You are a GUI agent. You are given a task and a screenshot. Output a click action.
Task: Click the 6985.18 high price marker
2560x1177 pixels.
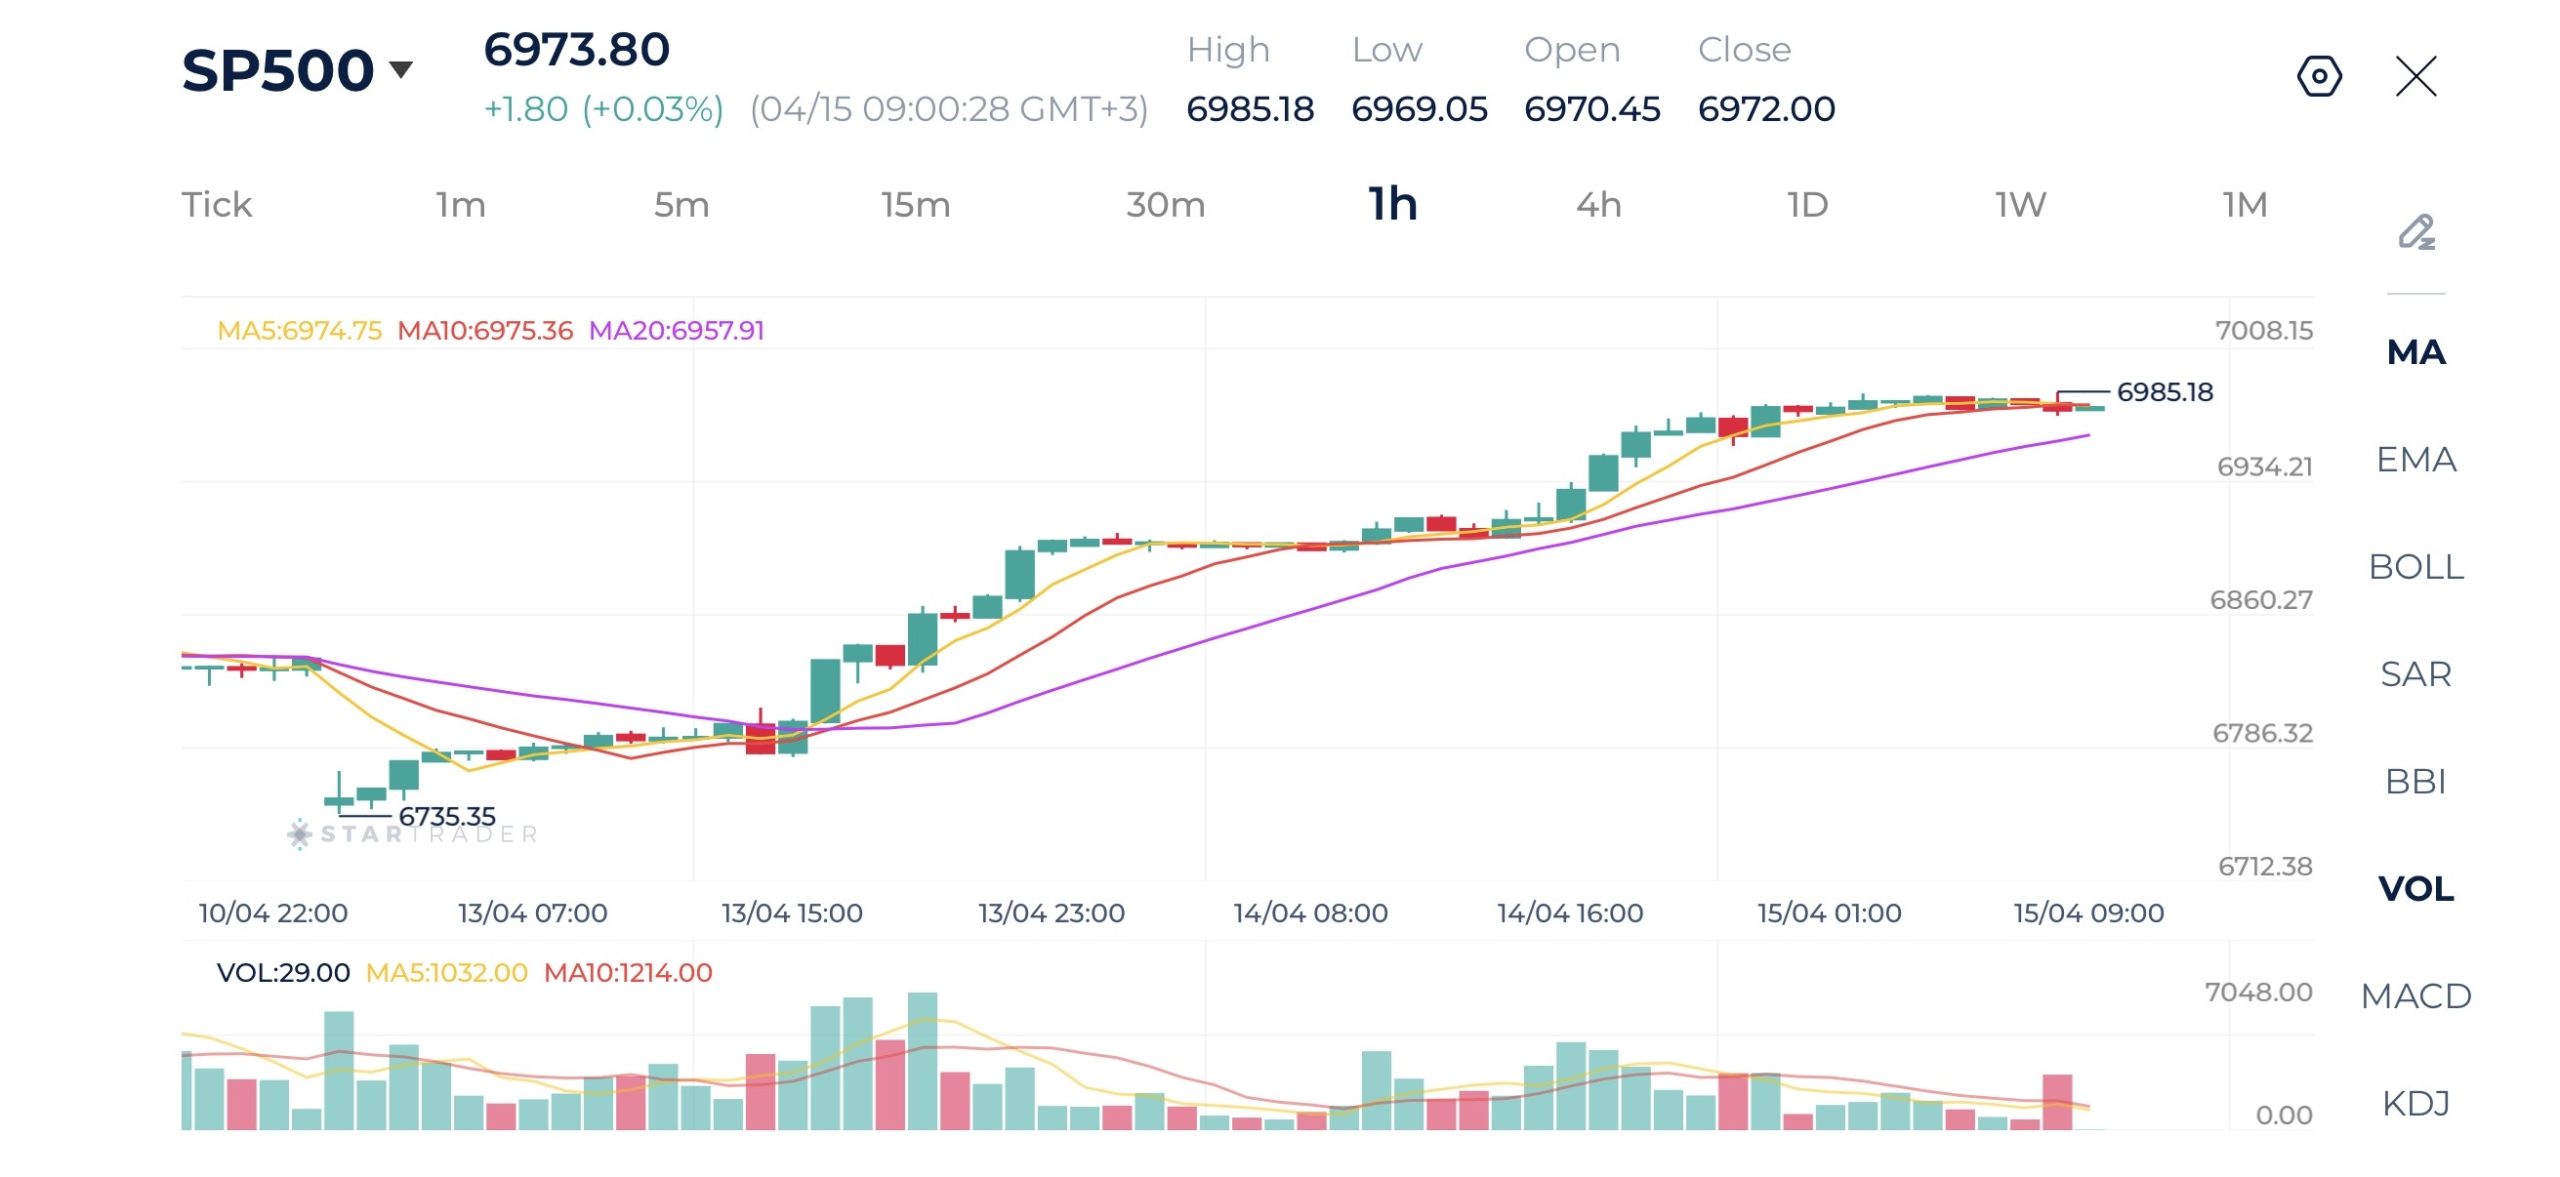click(x=2164, y=392)
